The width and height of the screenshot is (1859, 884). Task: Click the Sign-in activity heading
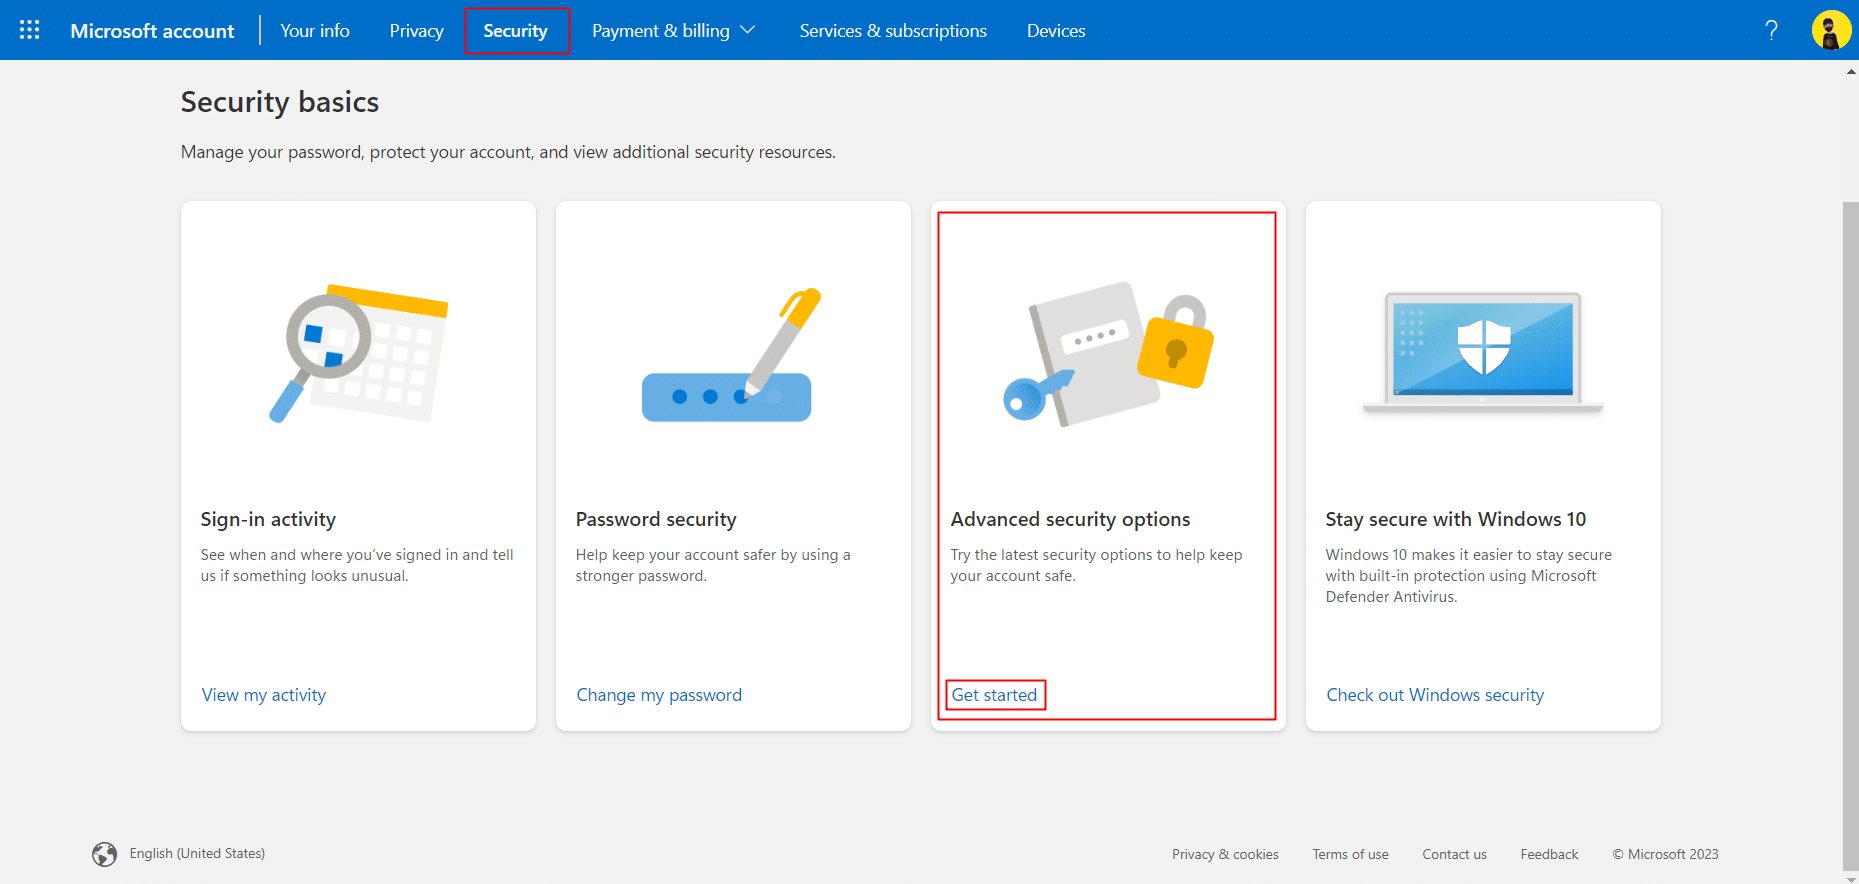268,519
